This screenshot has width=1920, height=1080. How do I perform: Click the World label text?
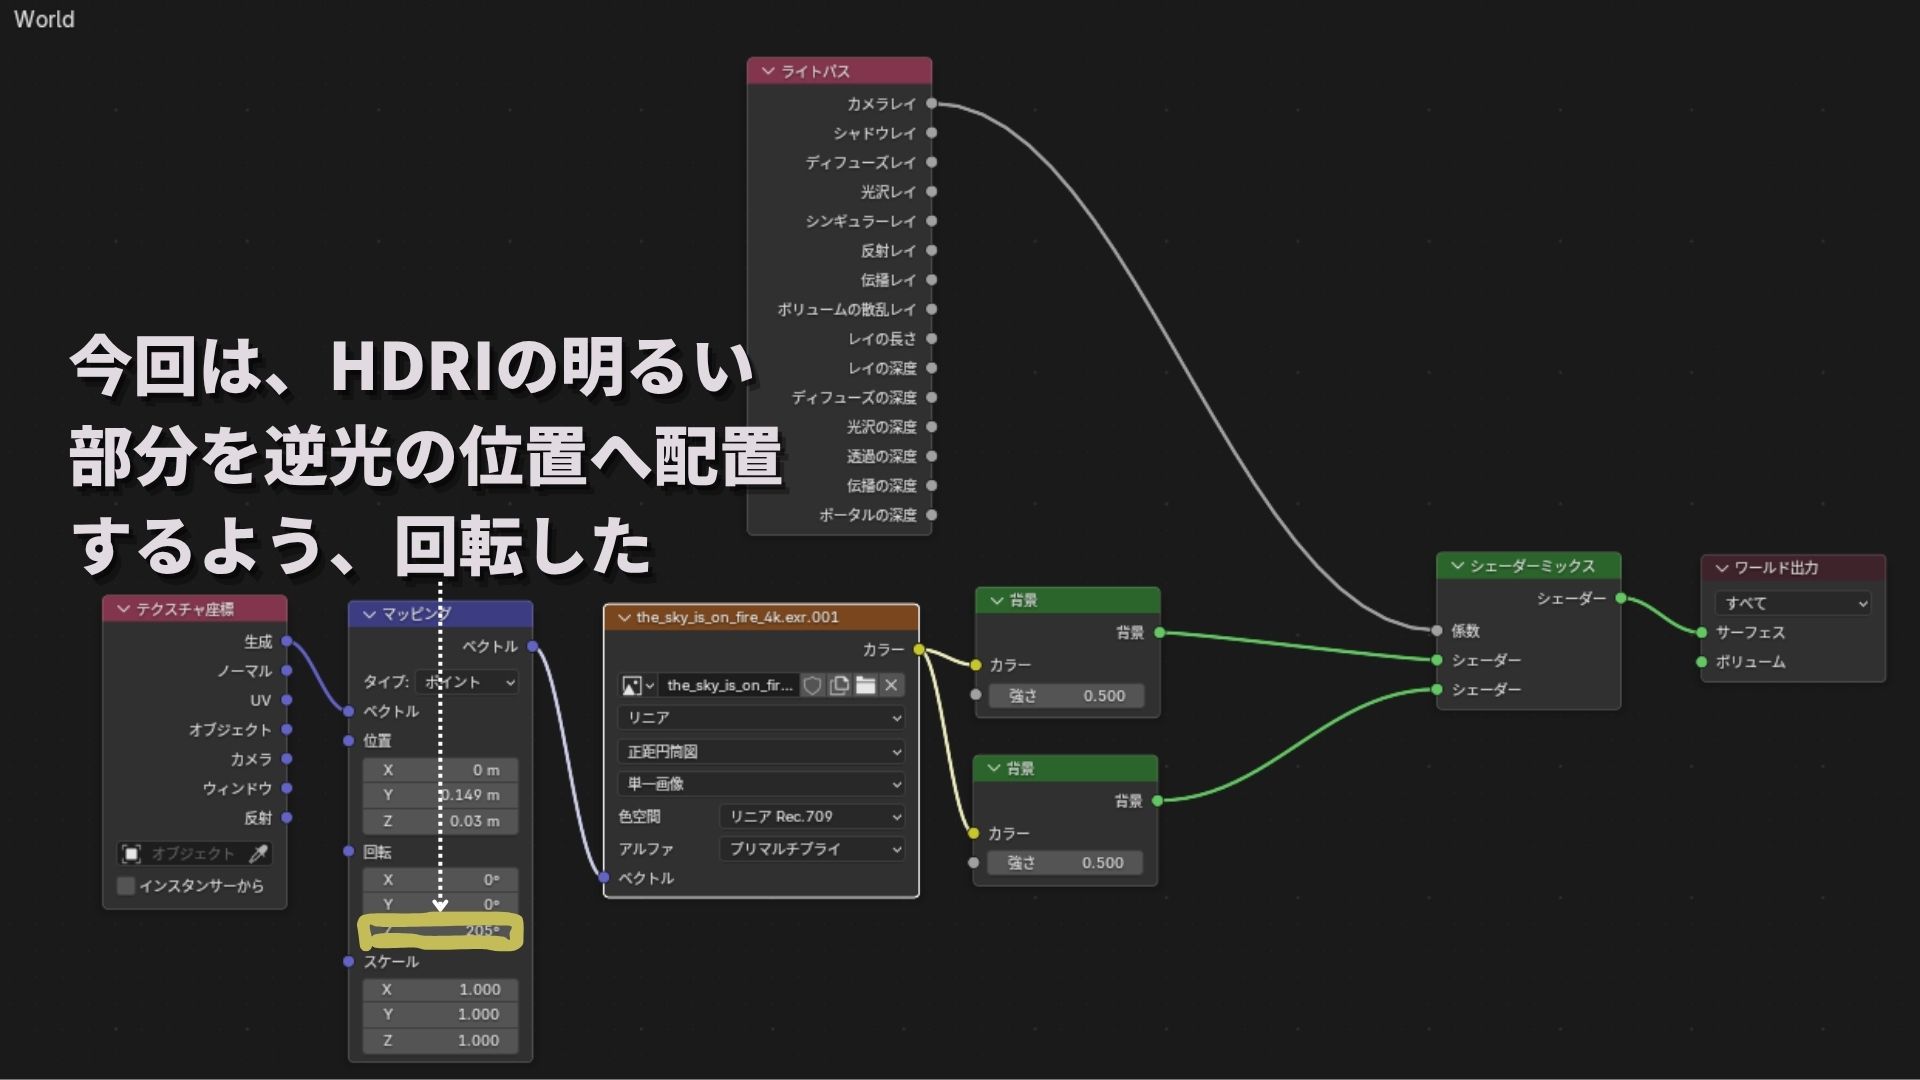tap(44, 19)
